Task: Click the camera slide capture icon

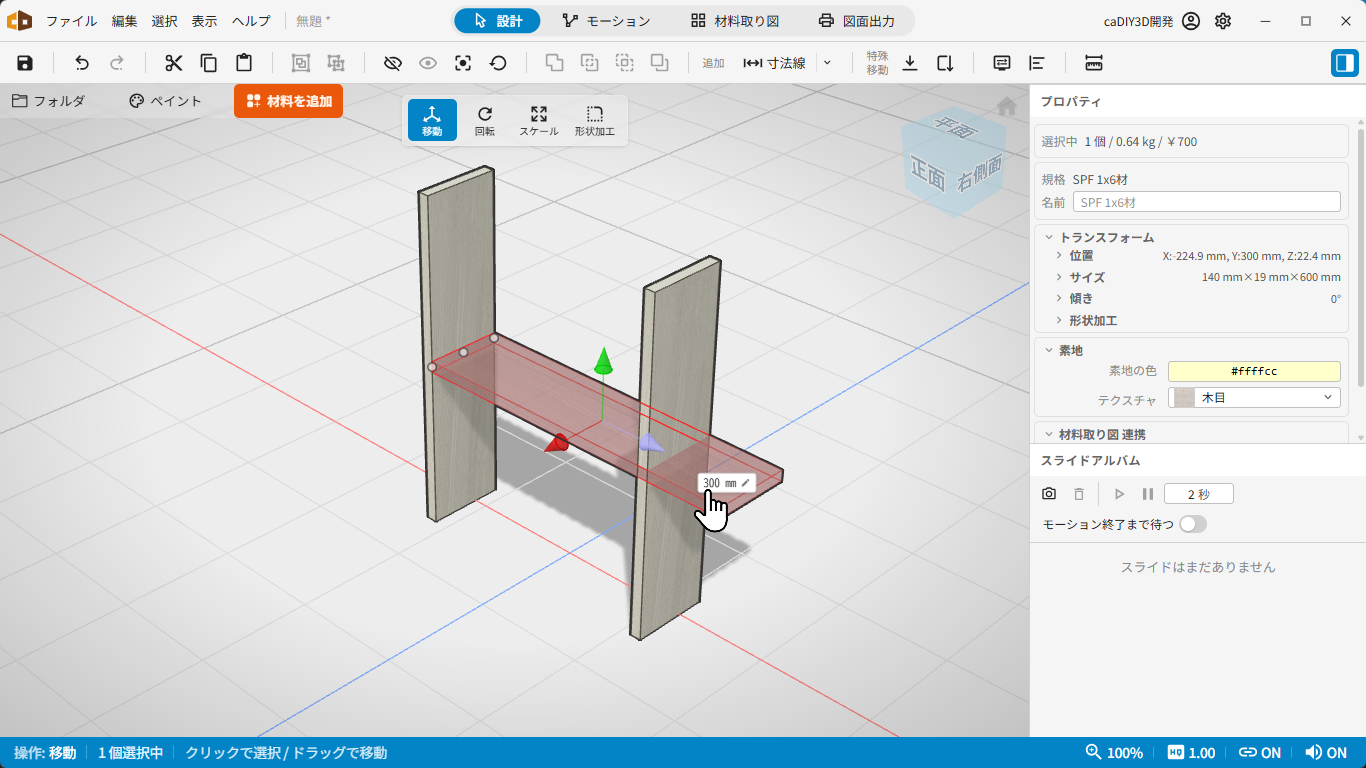Action: [1049, 494]
